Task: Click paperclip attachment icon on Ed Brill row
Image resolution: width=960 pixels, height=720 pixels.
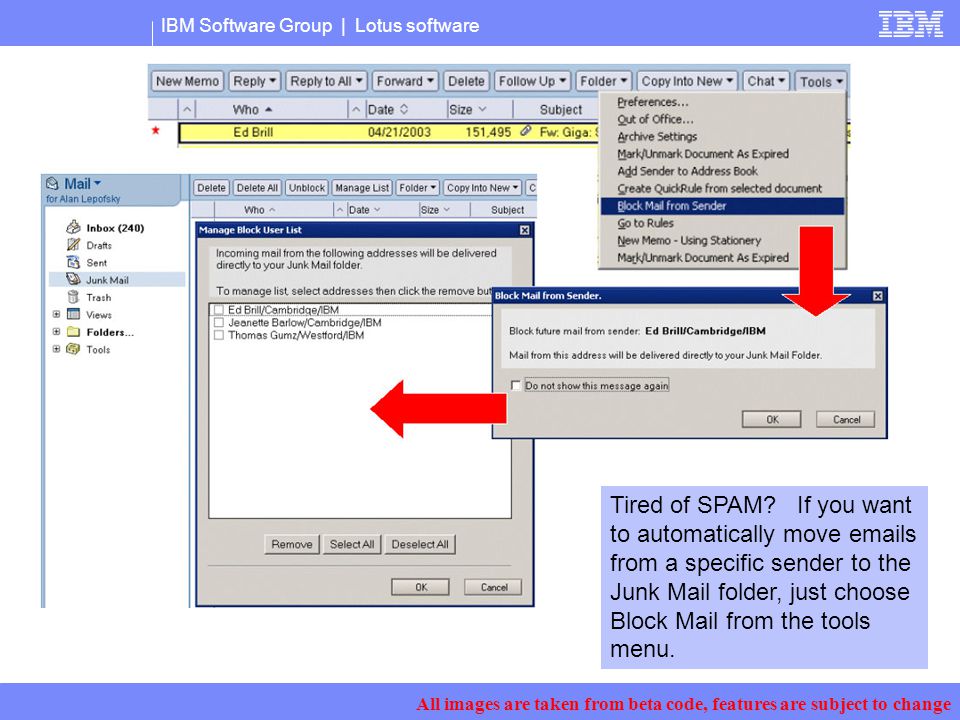Action: click(x=525, y=131)
